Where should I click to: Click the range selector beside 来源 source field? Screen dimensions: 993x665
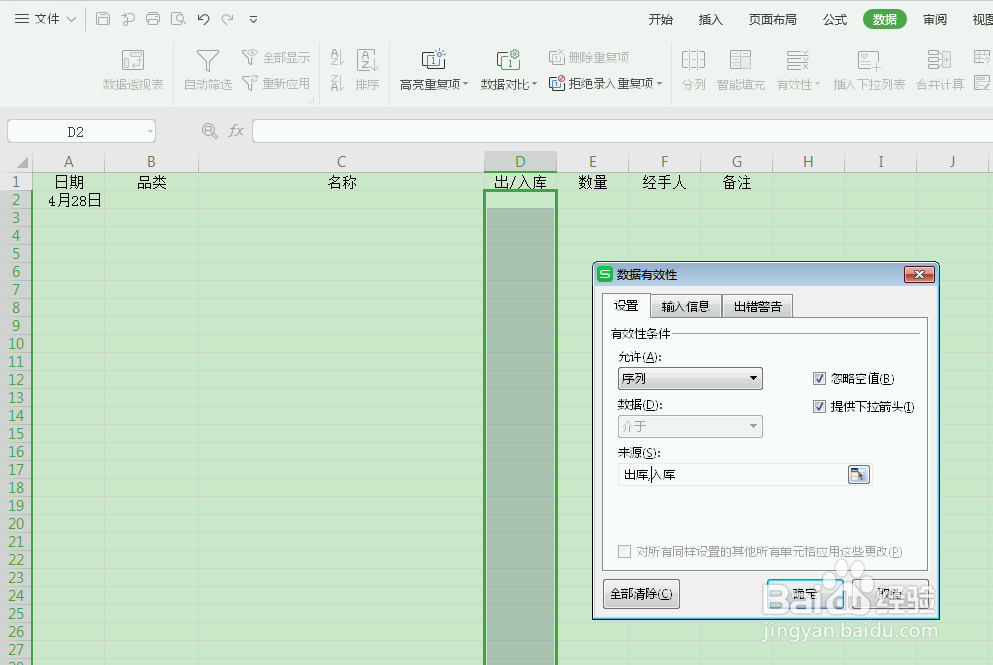click(x=858, y=474)
